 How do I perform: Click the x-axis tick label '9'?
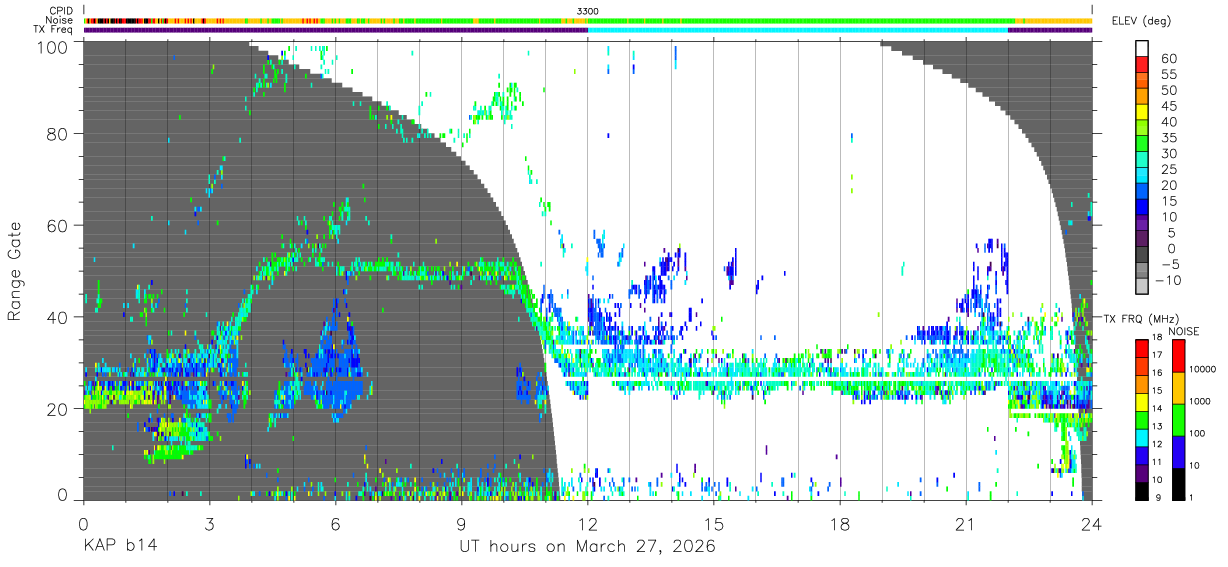coord(461,524)
